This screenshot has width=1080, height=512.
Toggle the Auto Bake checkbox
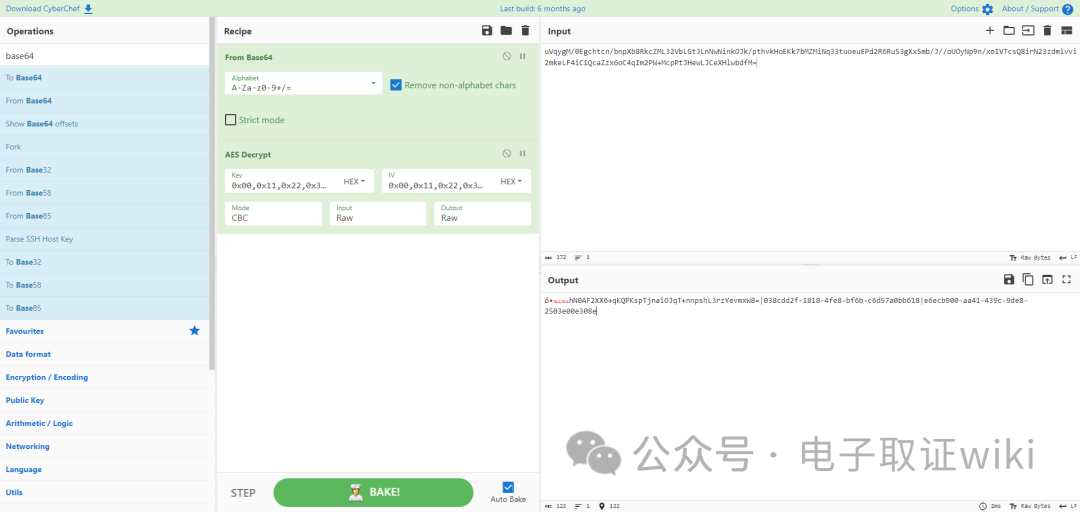tap(508, 487)
